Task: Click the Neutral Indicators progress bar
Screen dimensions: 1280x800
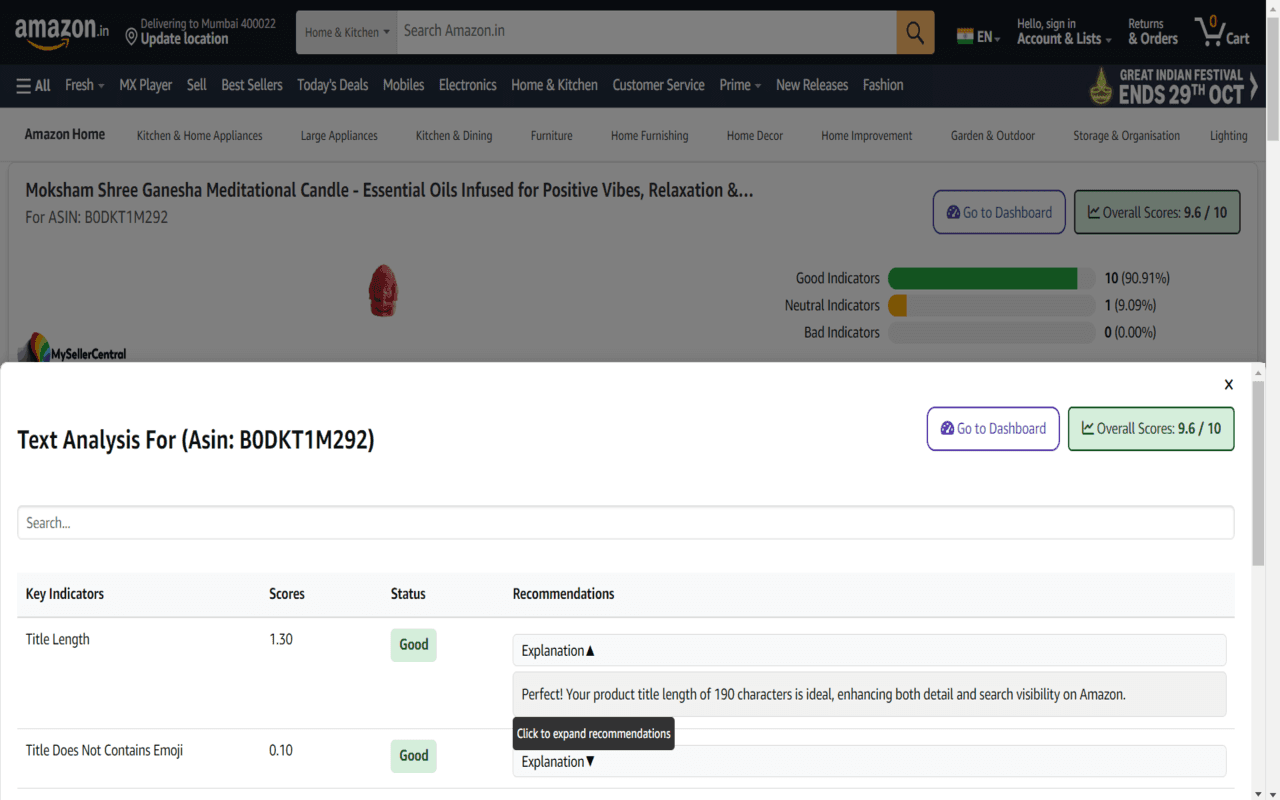Action: pyautogui.click(x=991, y=305)
